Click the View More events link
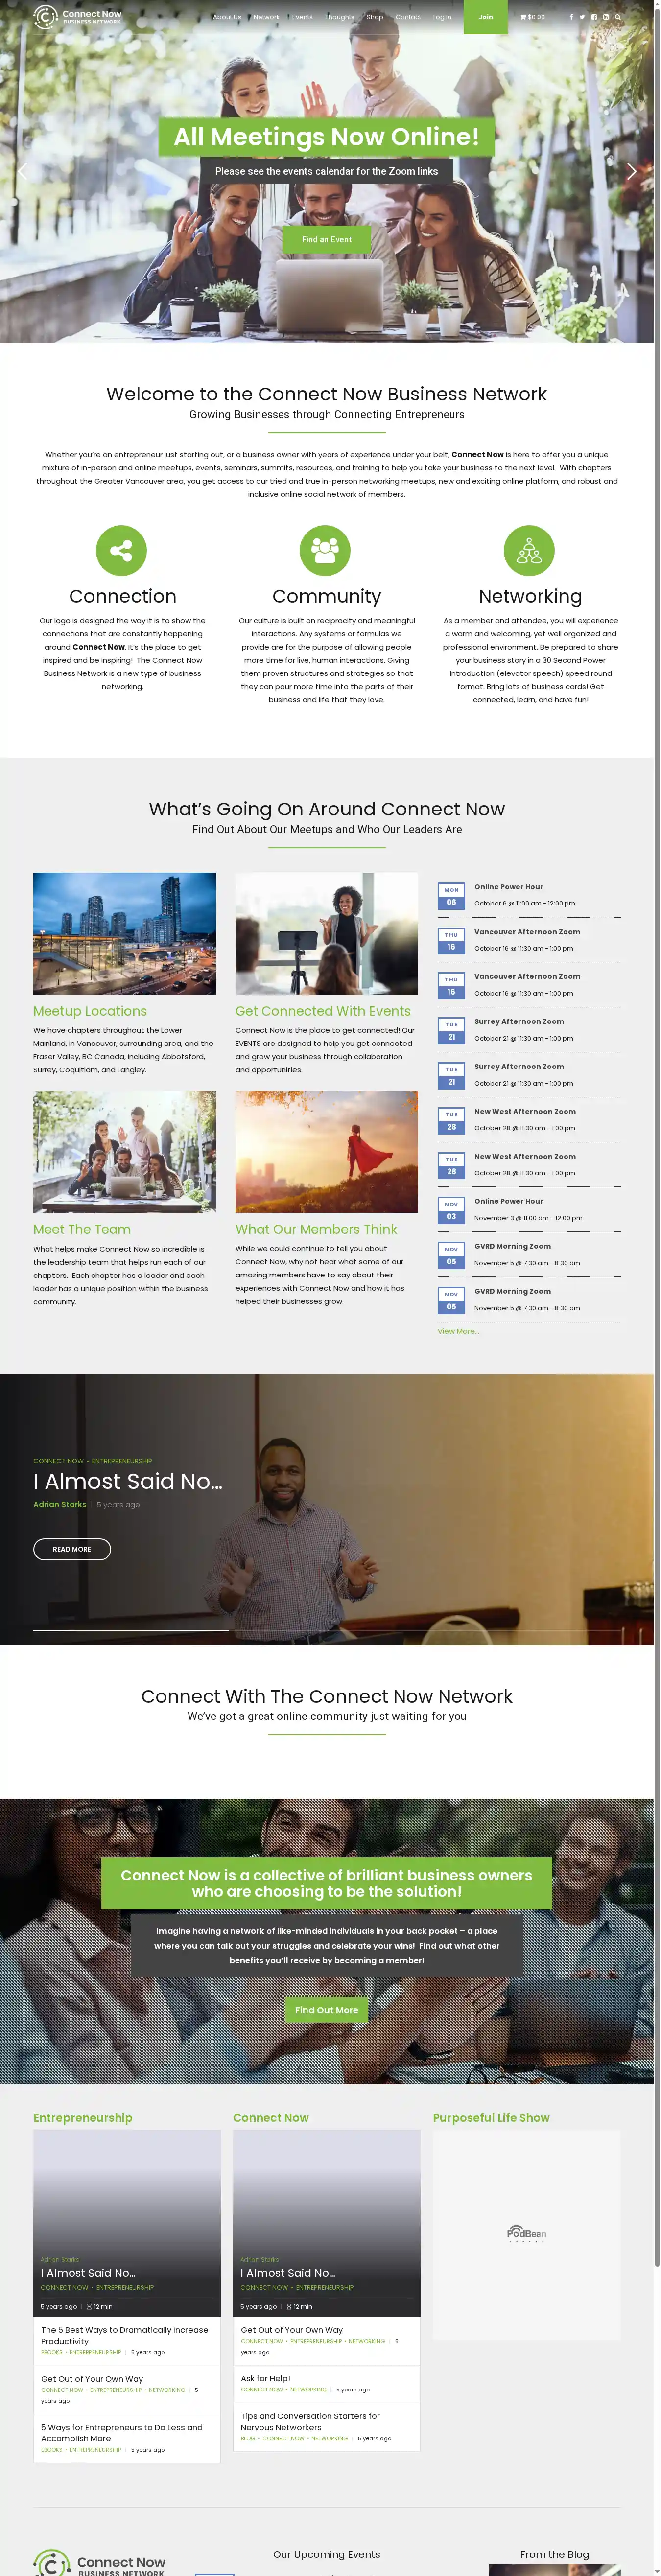The image size is (661, 2576). [458, 1331]
